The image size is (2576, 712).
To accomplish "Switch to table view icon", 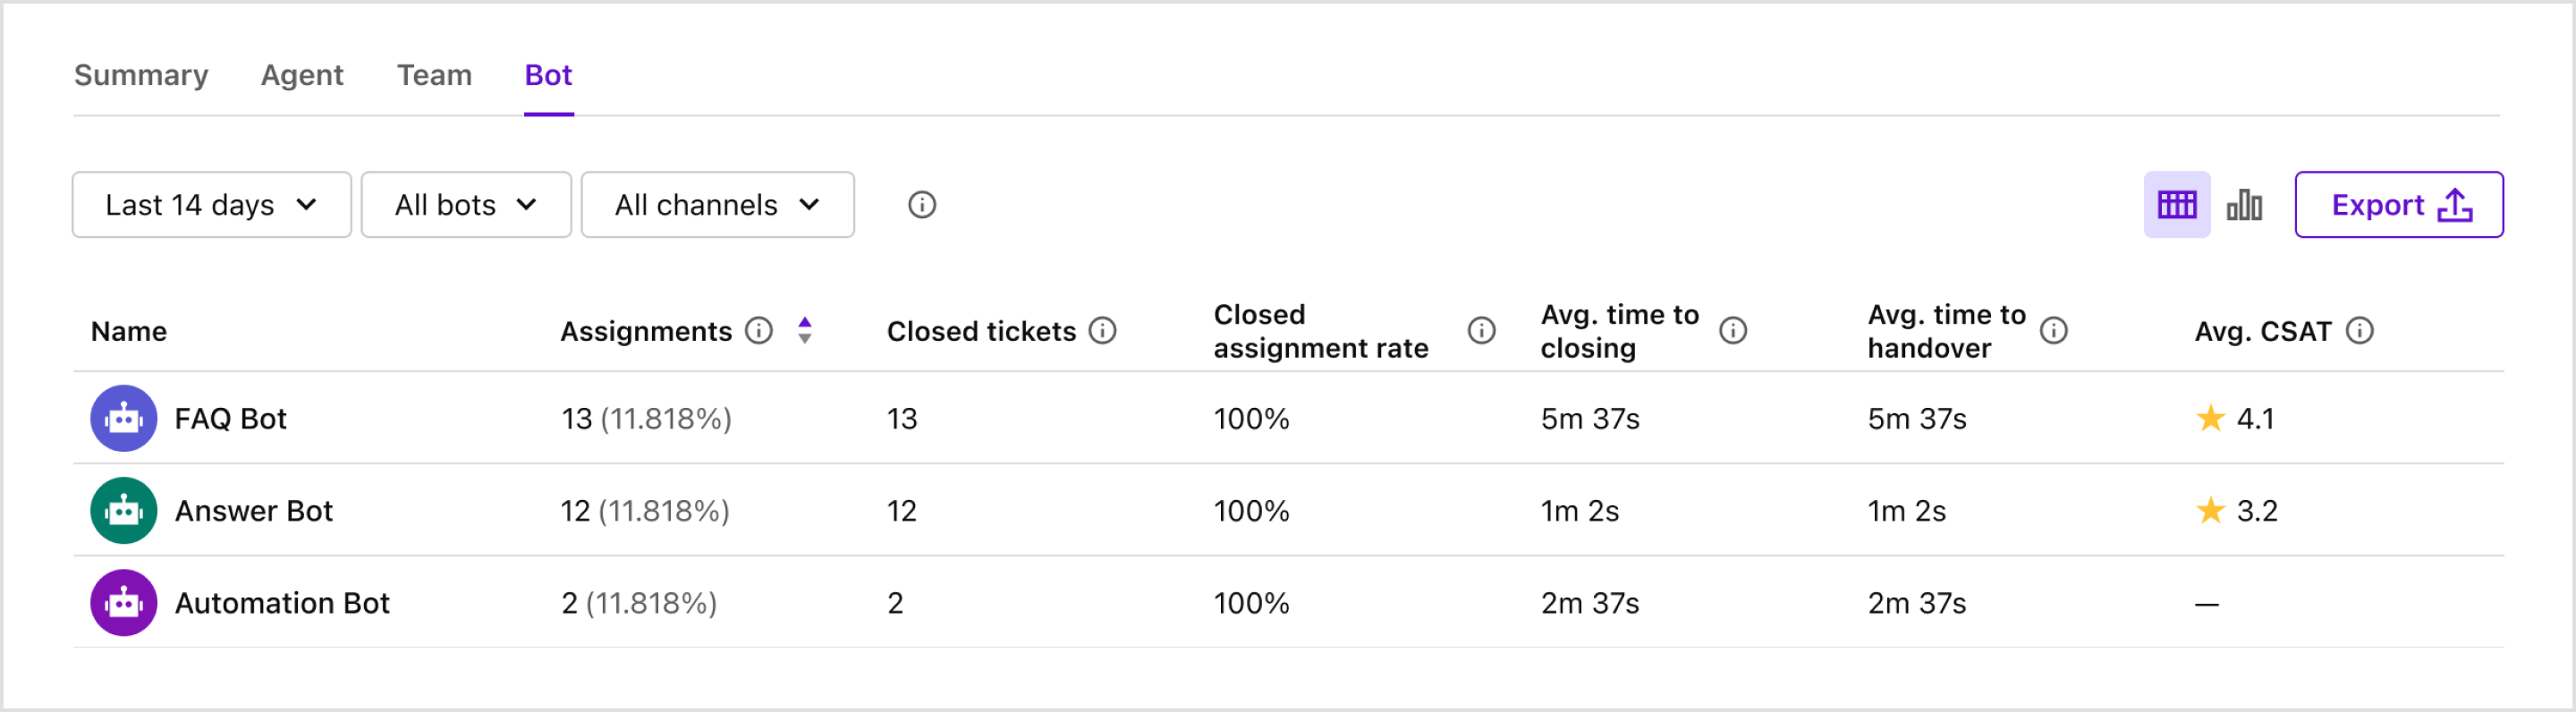I will point(2176,205).
